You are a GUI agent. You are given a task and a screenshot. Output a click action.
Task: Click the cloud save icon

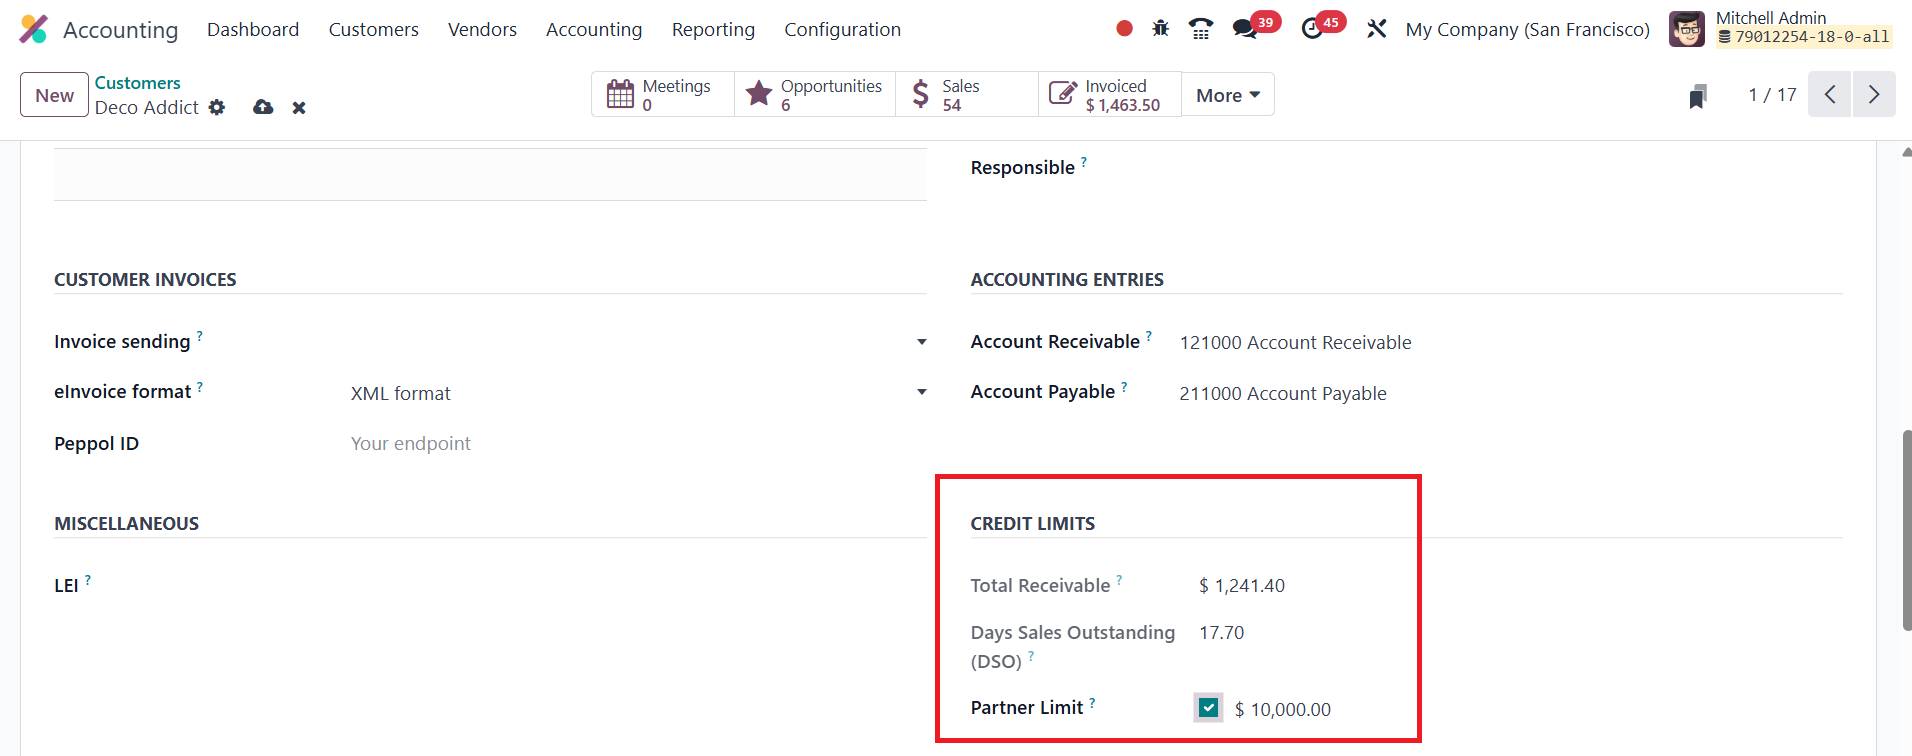point(263,107)
